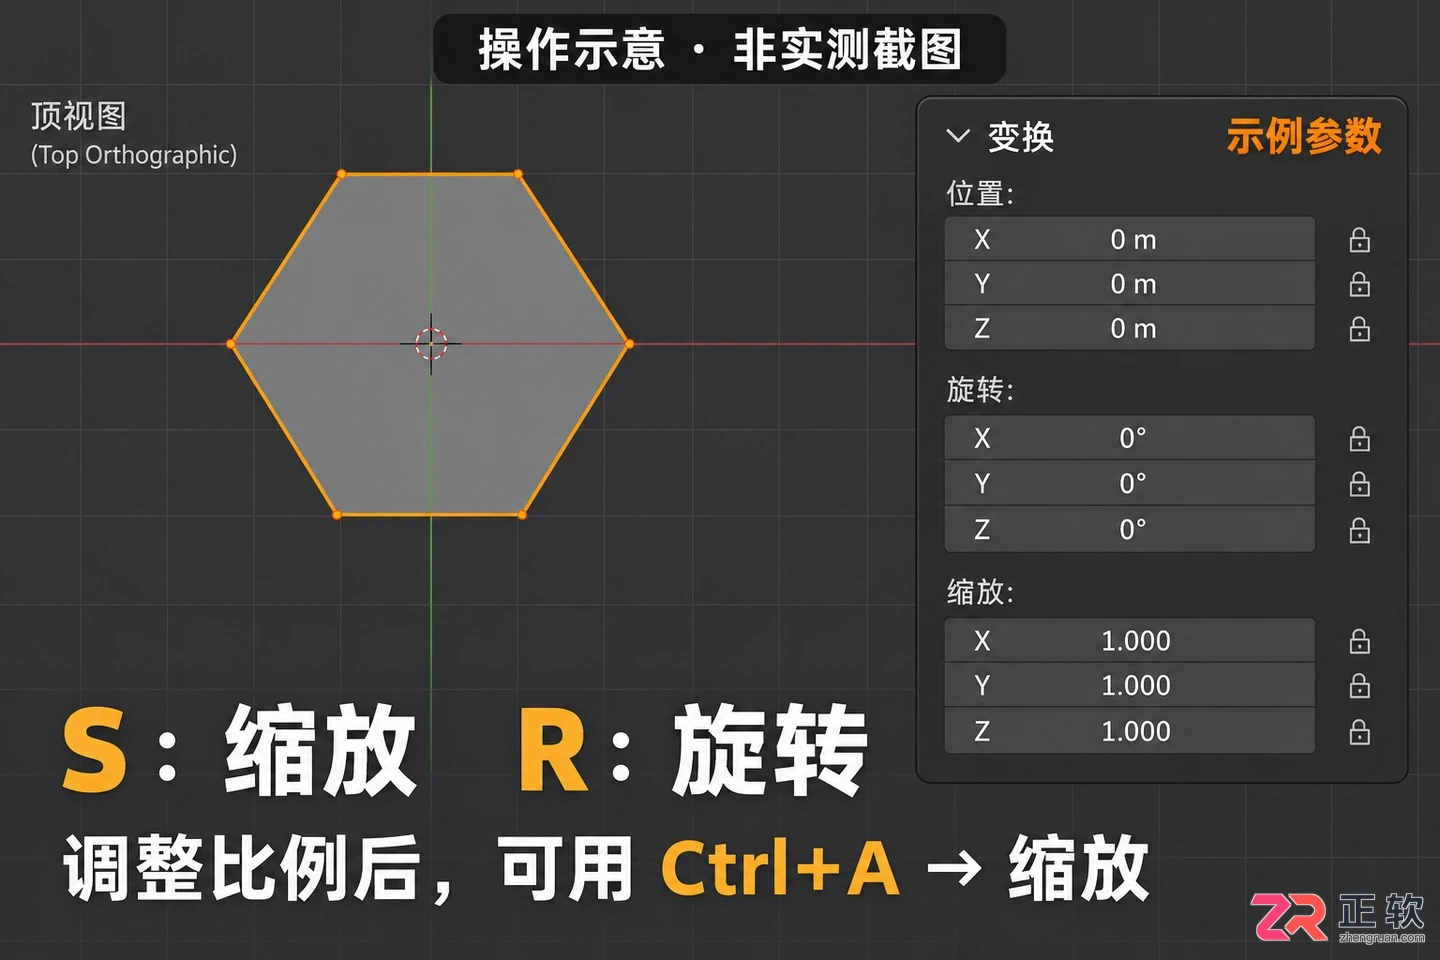
Task: Toggle lock for Location Z
Action: pyautogui.click(x=1359, y=329)
